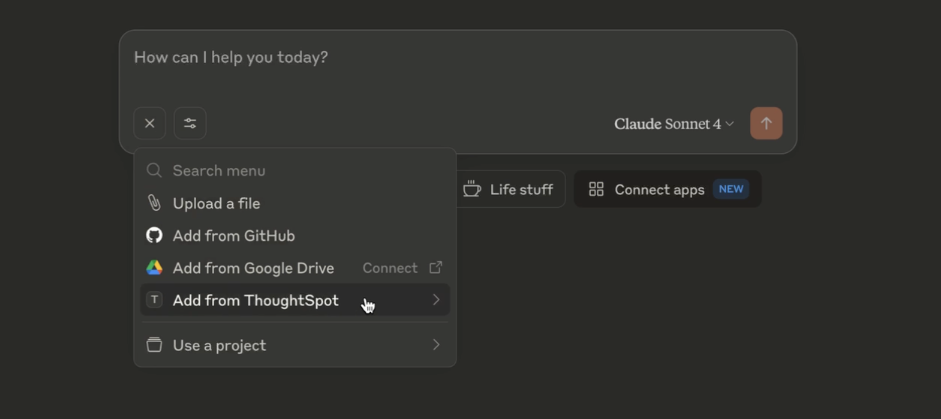The height and width of the screenshot is (419, 941).
Task: Select Upload a file option
Action: (216, 204)
